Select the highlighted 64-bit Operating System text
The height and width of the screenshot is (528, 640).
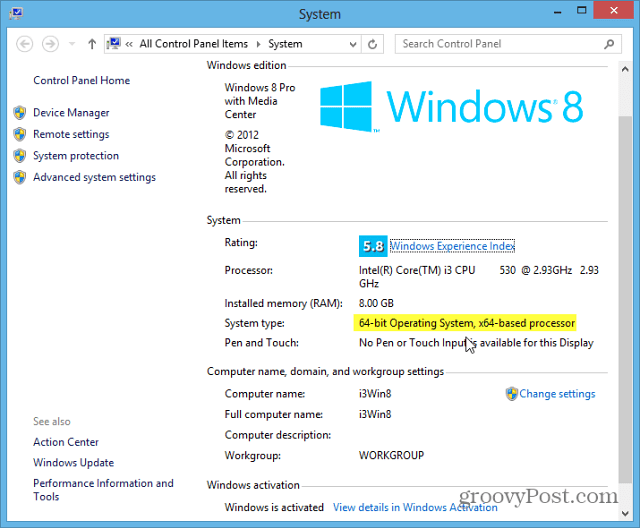click(x=467, y=323)
